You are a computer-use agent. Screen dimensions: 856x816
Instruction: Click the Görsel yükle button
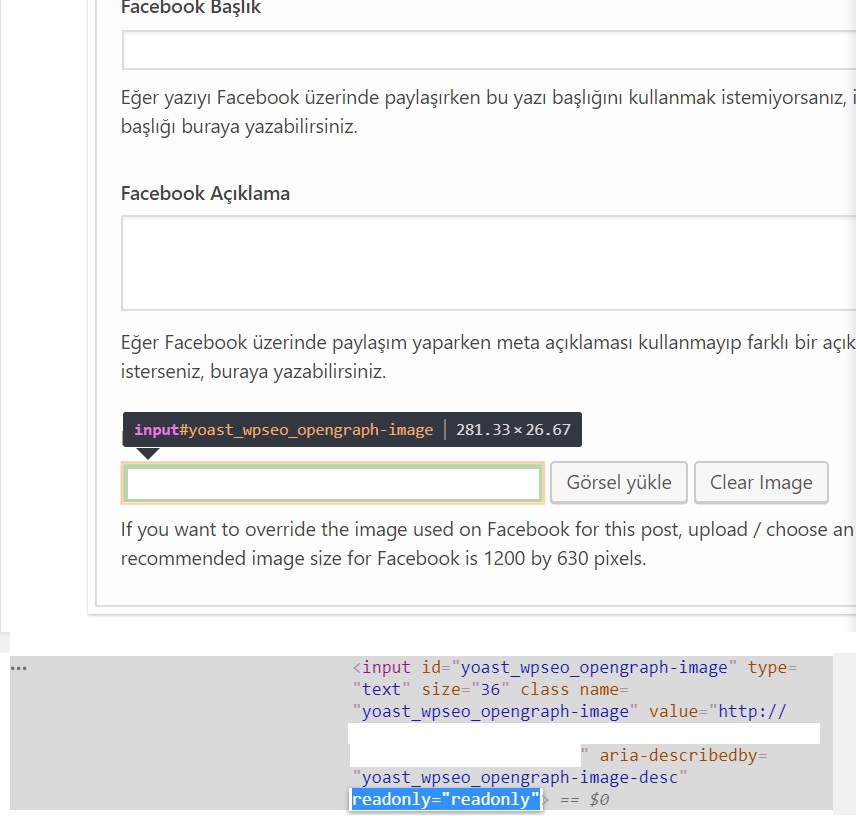coord(619,483)
